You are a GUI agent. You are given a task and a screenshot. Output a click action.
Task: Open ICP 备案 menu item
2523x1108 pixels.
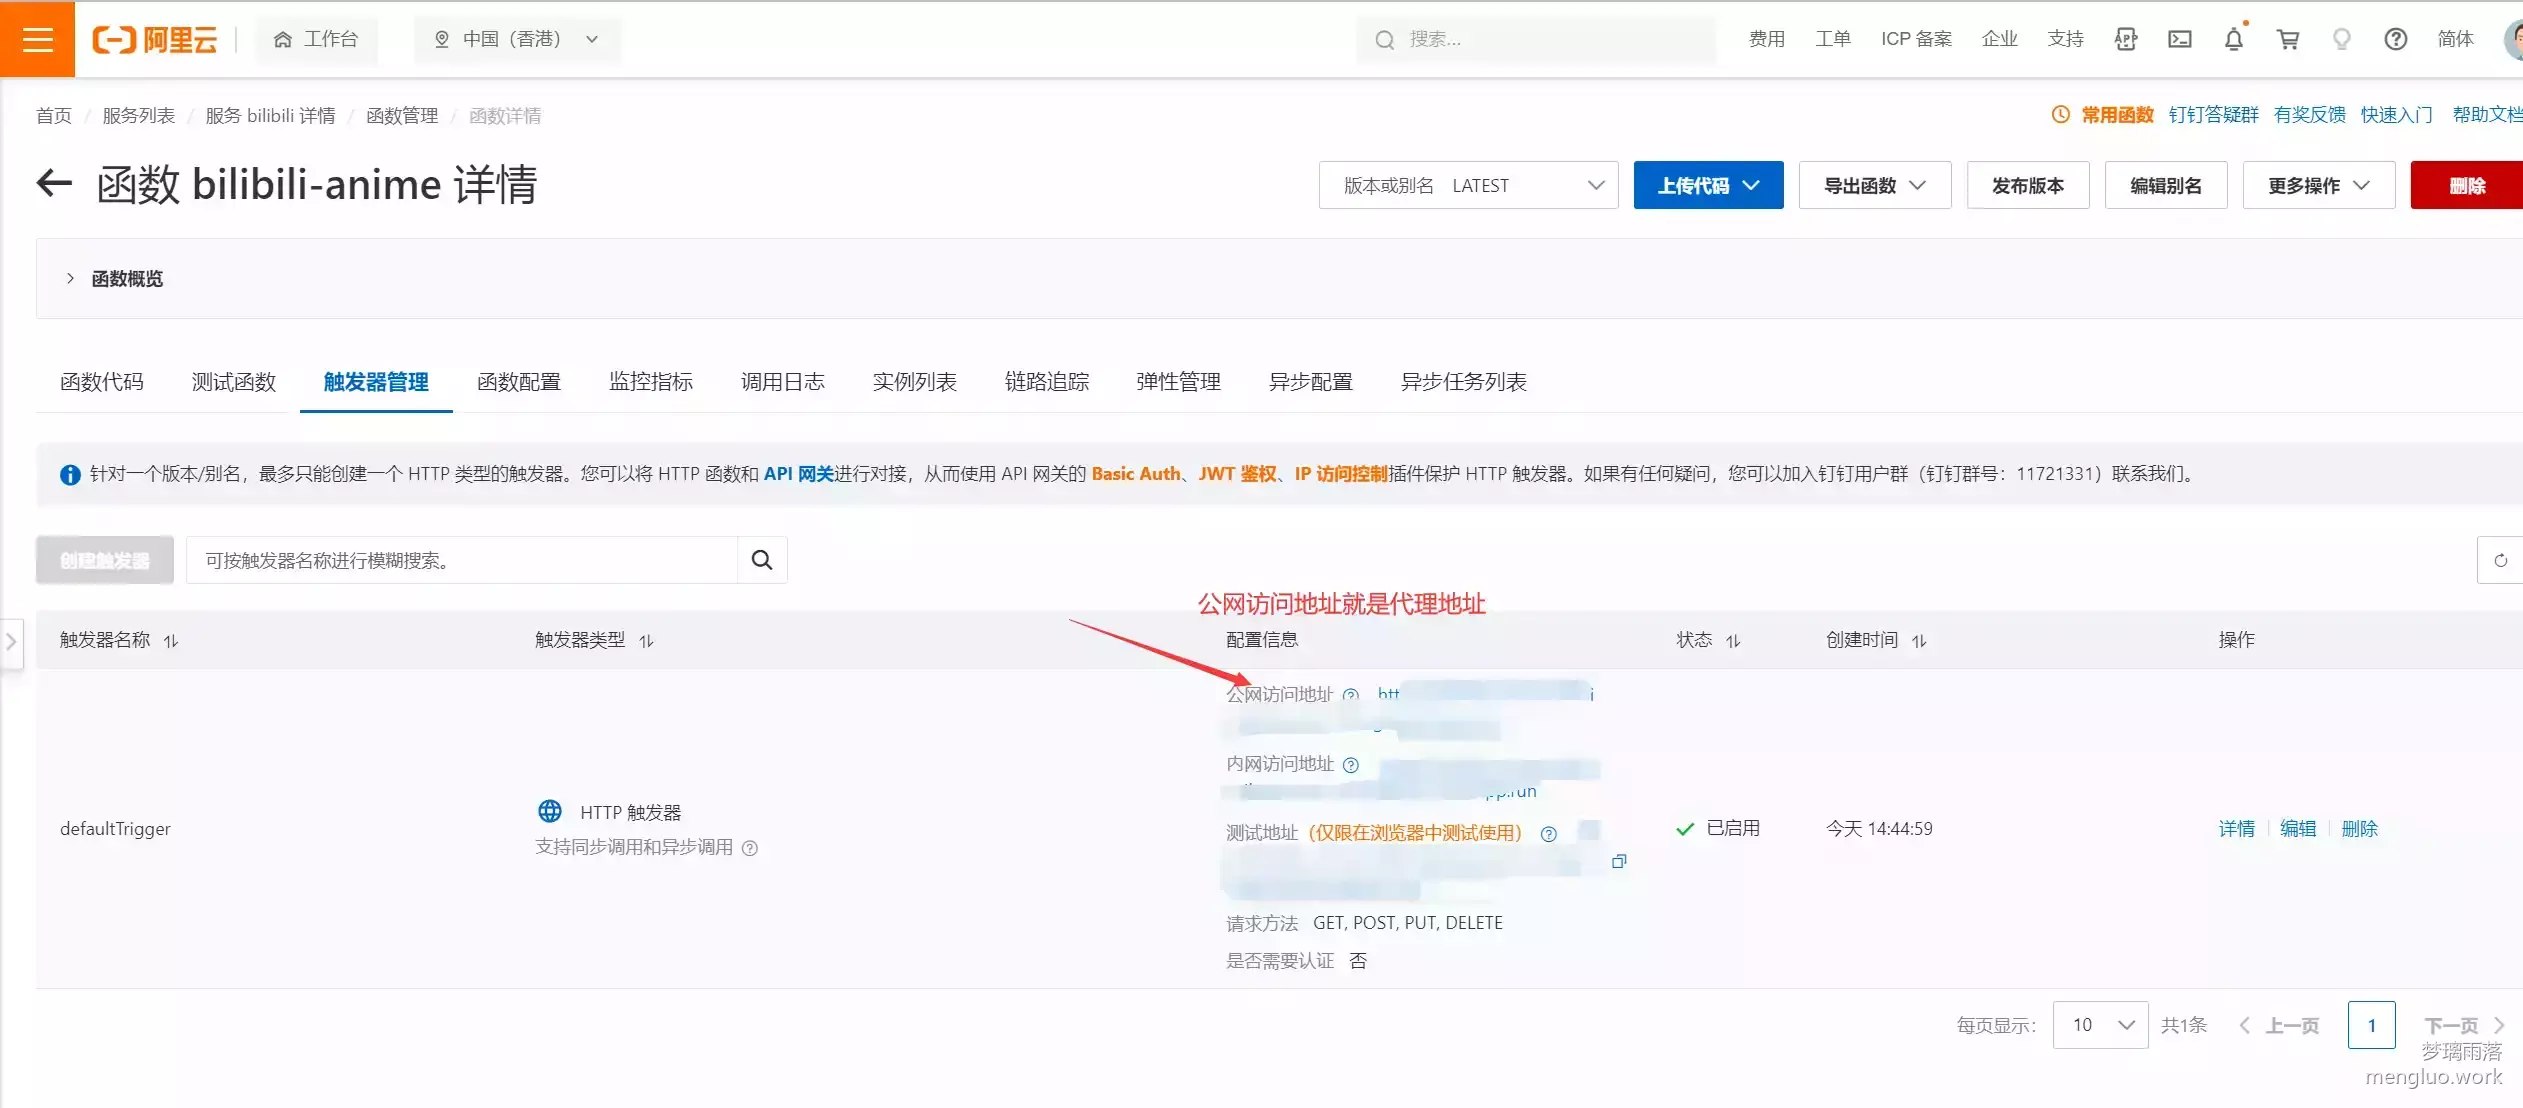tap(1916, 39)
